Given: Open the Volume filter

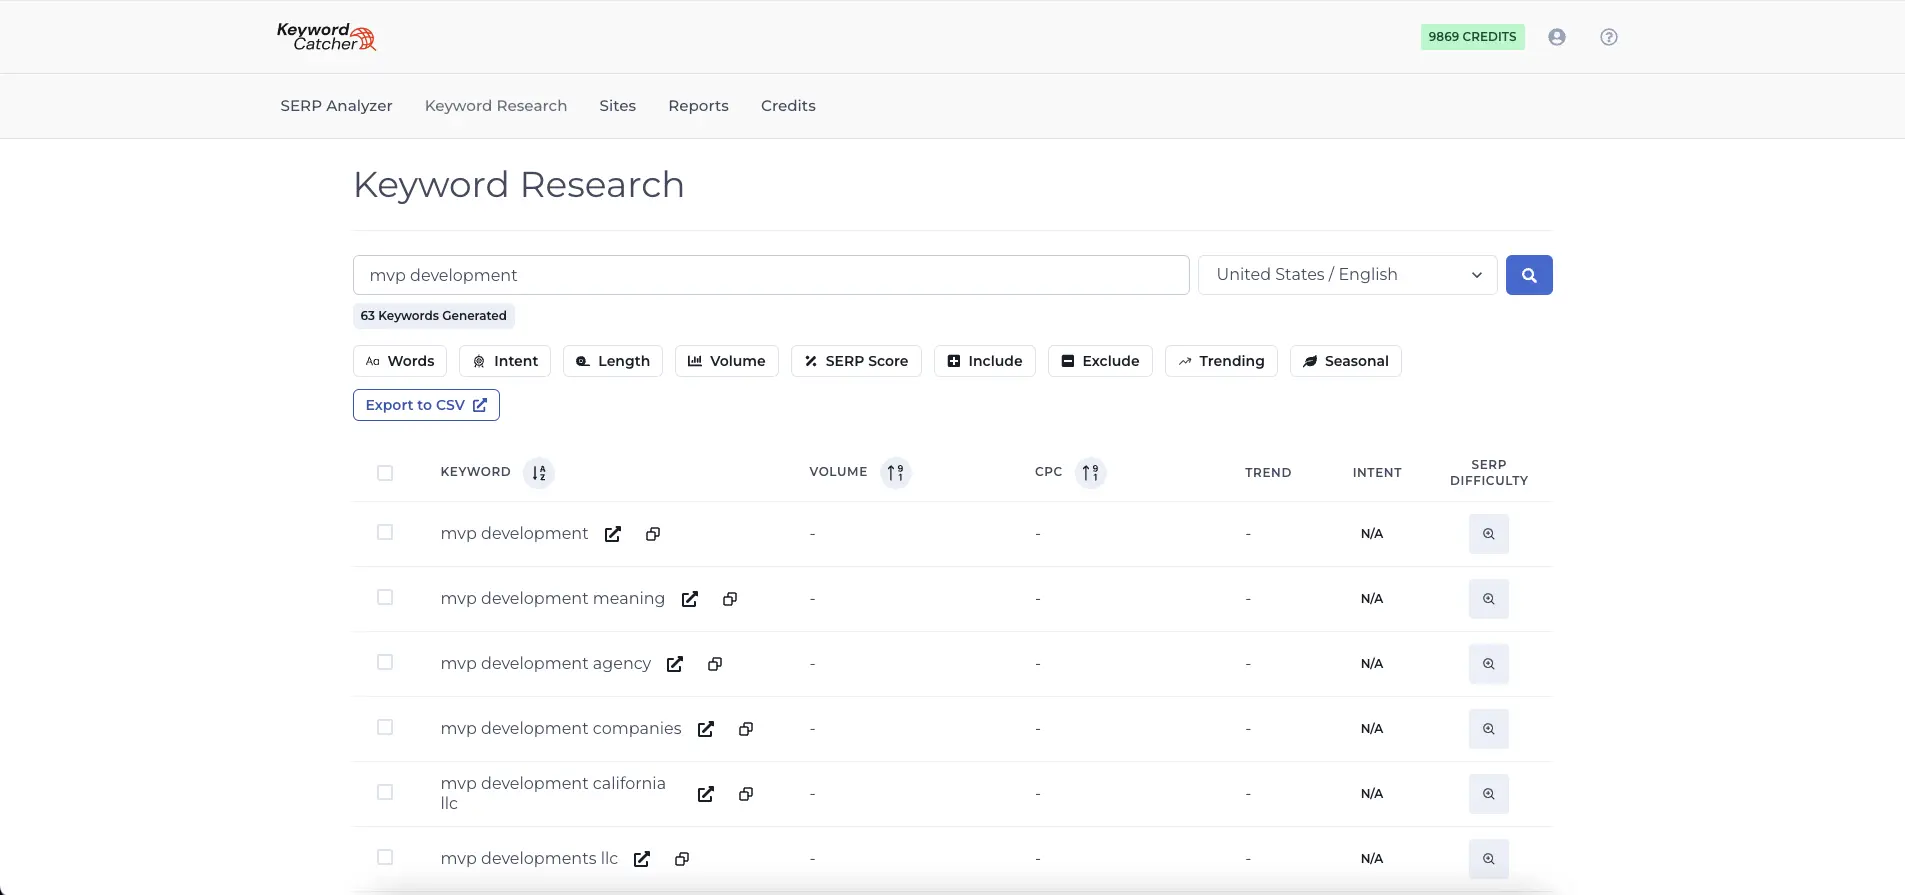Looking at the screenshot, I should [x=727, y=361].
